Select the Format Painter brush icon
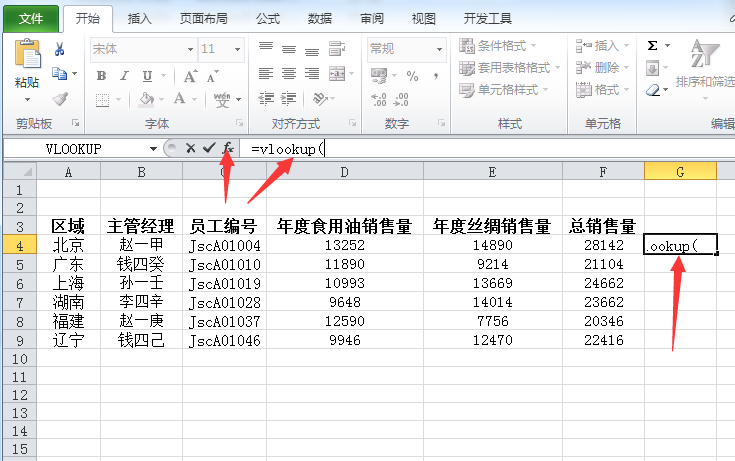 60,99
